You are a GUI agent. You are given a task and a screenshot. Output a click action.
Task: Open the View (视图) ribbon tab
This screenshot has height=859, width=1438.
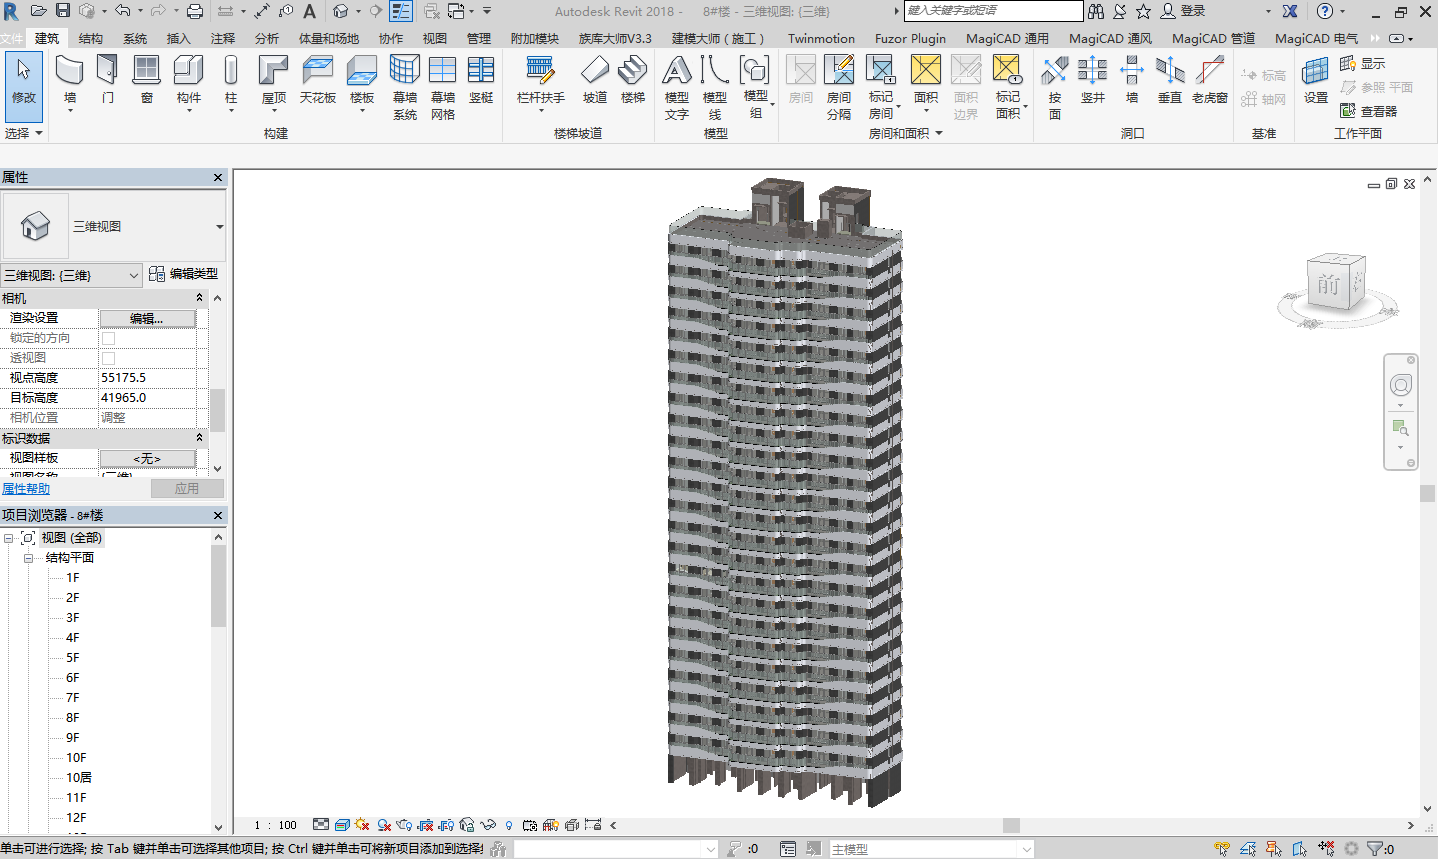(x=435, y=38)
